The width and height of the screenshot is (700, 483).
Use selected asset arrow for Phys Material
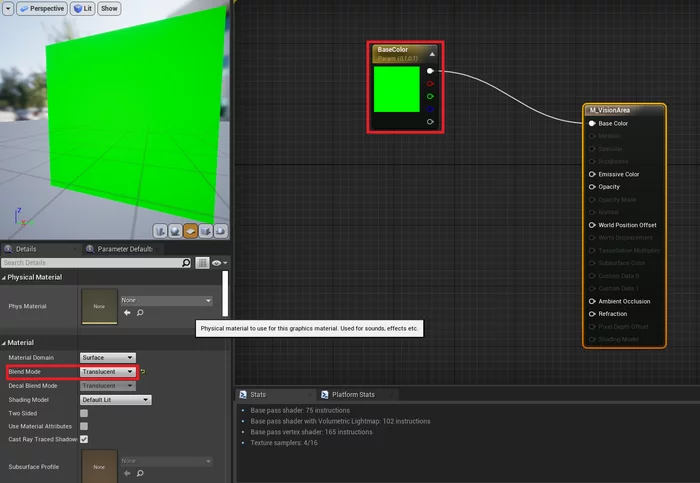[x=127, y=313]
